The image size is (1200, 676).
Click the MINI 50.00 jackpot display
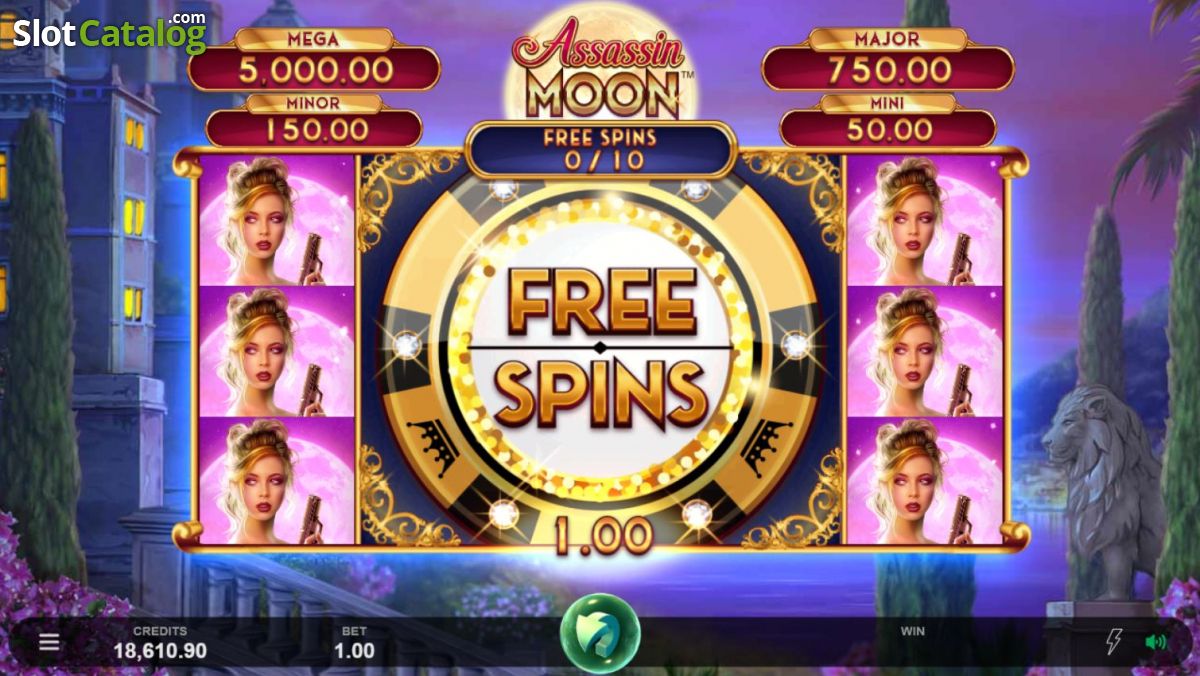[888, 120]
